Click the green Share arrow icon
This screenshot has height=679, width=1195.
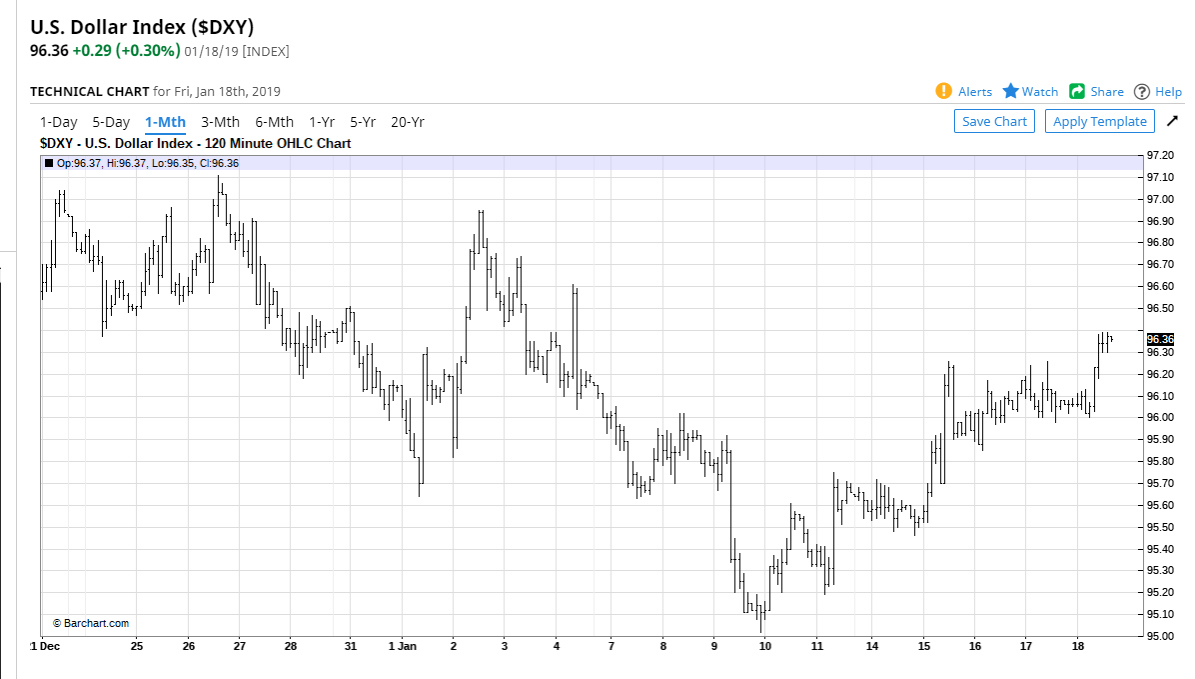1077,91
